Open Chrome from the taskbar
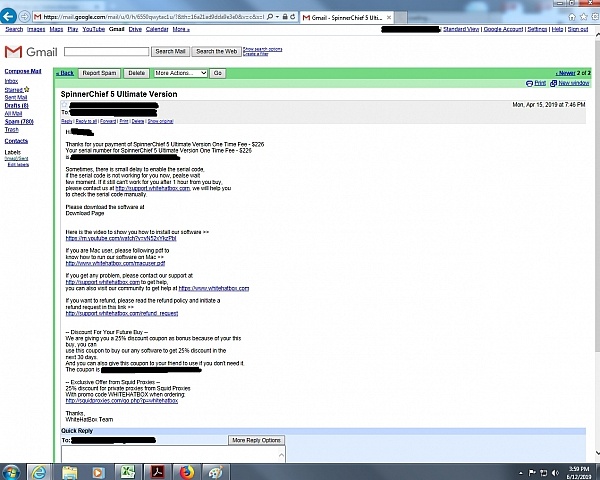600x480 pixels. pyautogui.click(x=215, y=470)
